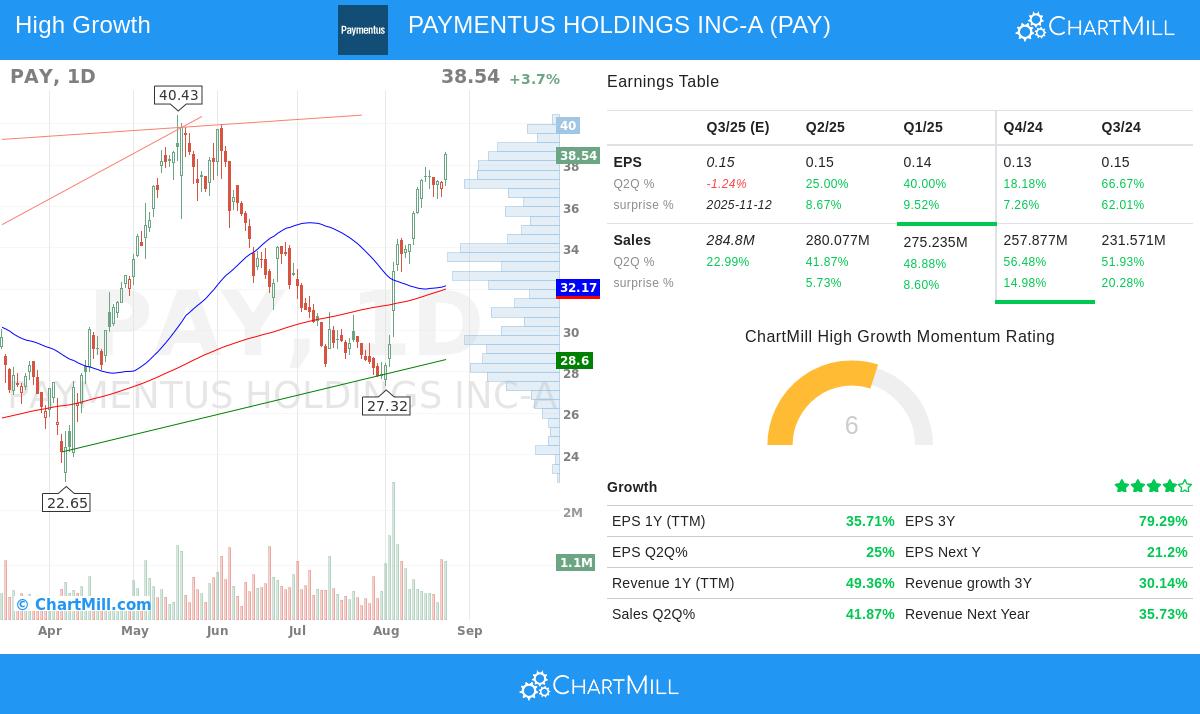Click the 'EPS 3Y' row label
This screenshot has height=714, width=1200.
930,521
